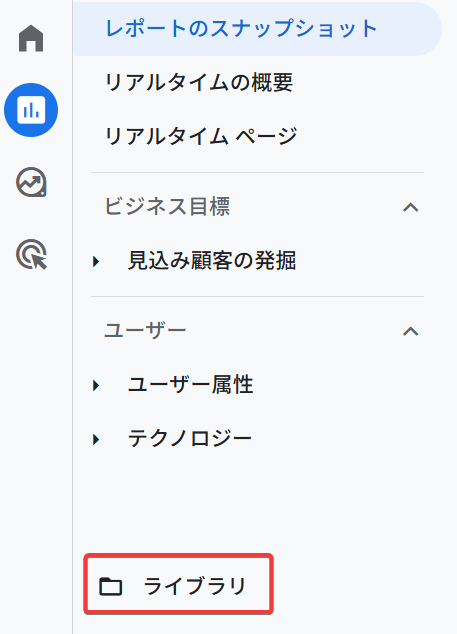Click the ライブラリ folder icon
The image size is (457, 634).
click(x=110, y=586)
